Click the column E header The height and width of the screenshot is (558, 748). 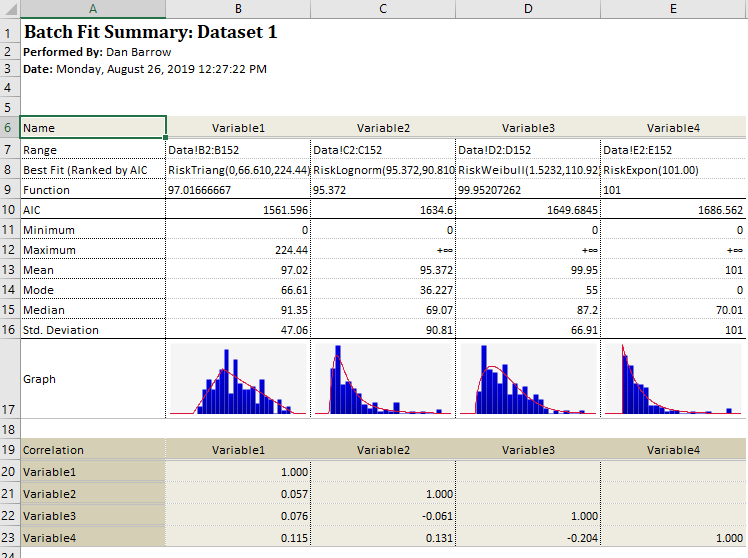672,8
